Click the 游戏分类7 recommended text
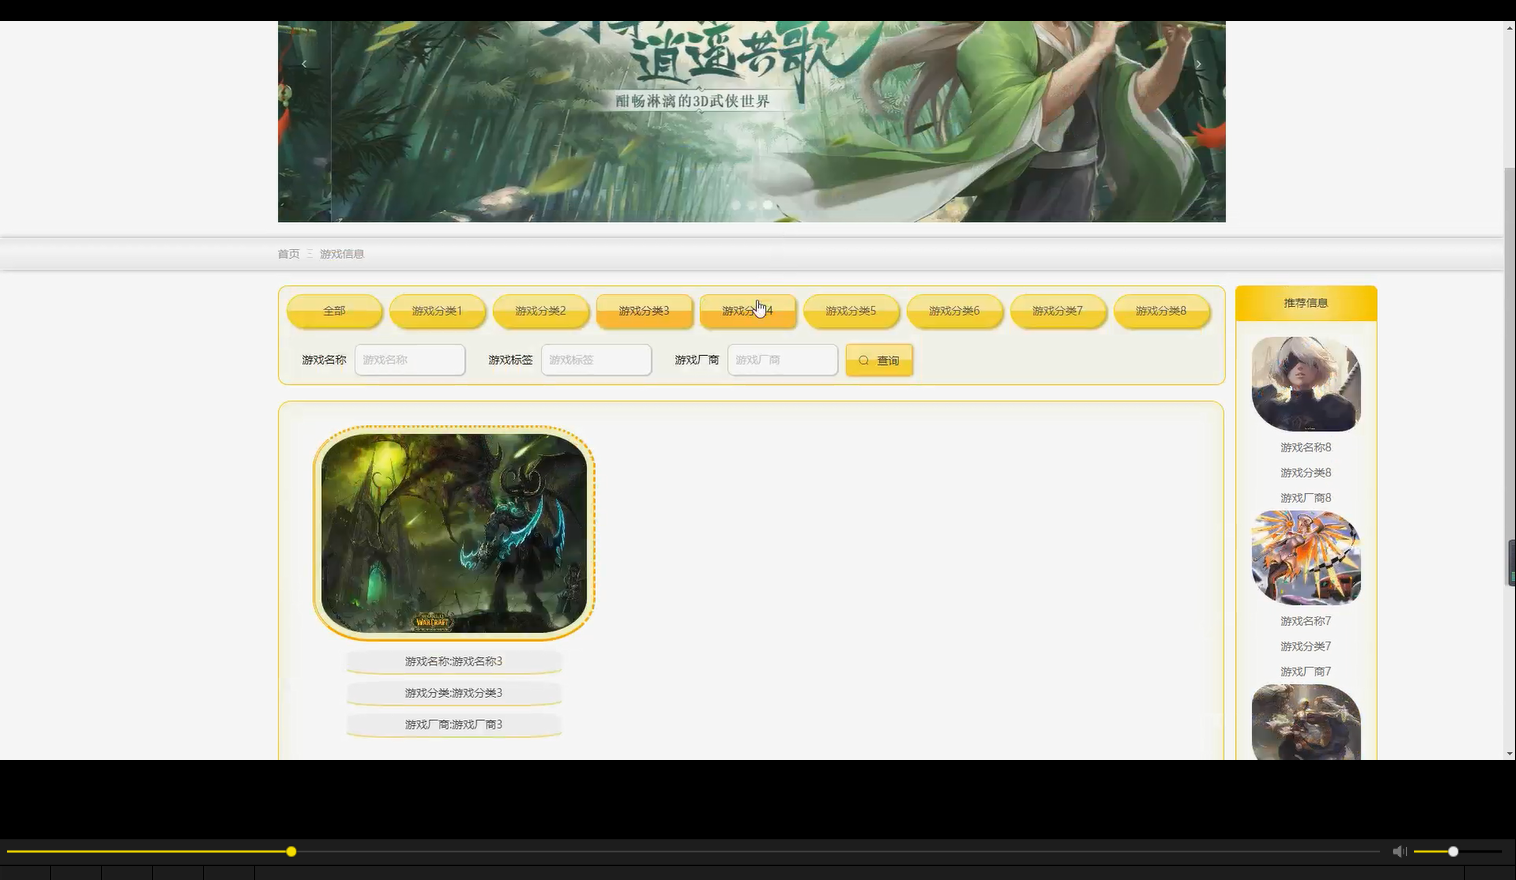This screenshot has height=880, width=1516. point(1306,646)
